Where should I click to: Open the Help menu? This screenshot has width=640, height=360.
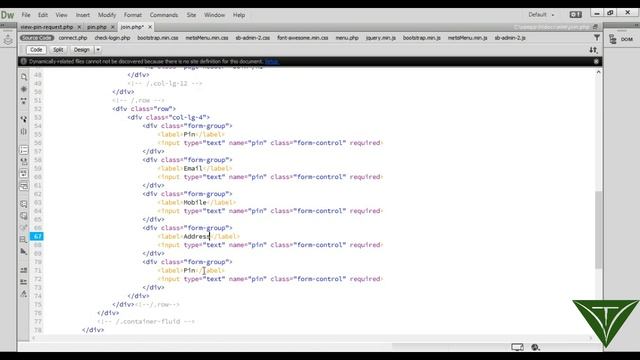[x=239, y=15]
